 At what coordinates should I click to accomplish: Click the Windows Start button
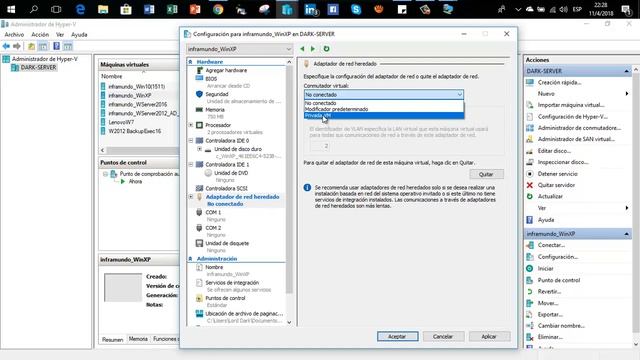point(11,9)
